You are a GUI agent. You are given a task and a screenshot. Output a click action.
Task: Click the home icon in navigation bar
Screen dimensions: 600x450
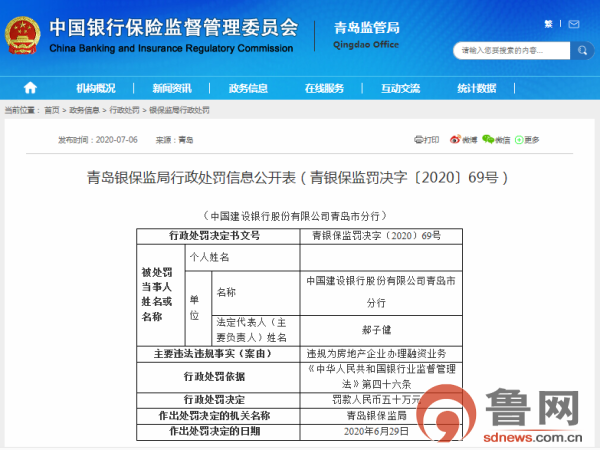pos(30,88)
